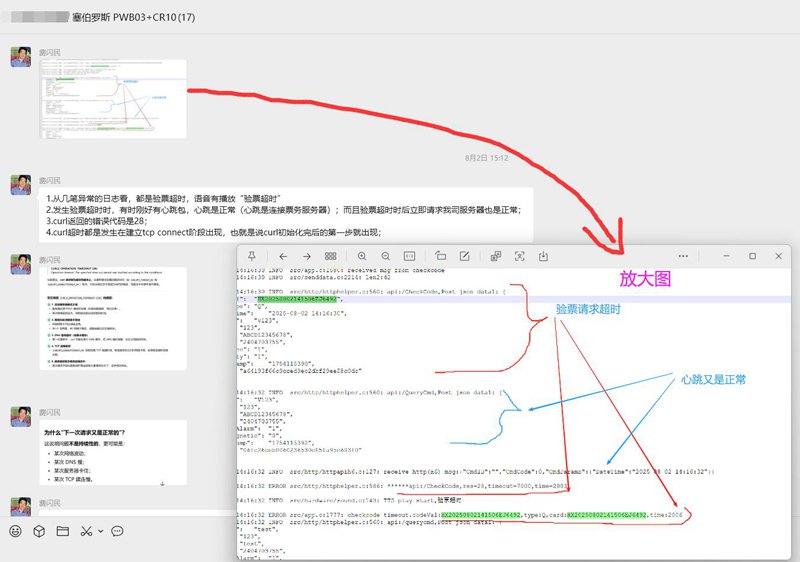
Task: Open thumbnail grid view in image viewer
Action: click(330, 257)
